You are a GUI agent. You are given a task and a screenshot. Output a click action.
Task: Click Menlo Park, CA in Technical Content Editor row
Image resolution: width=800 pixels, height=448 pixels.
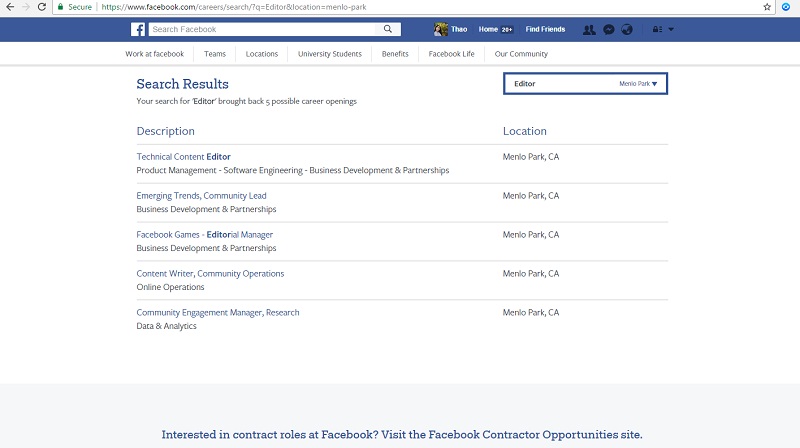coord(531,157)
